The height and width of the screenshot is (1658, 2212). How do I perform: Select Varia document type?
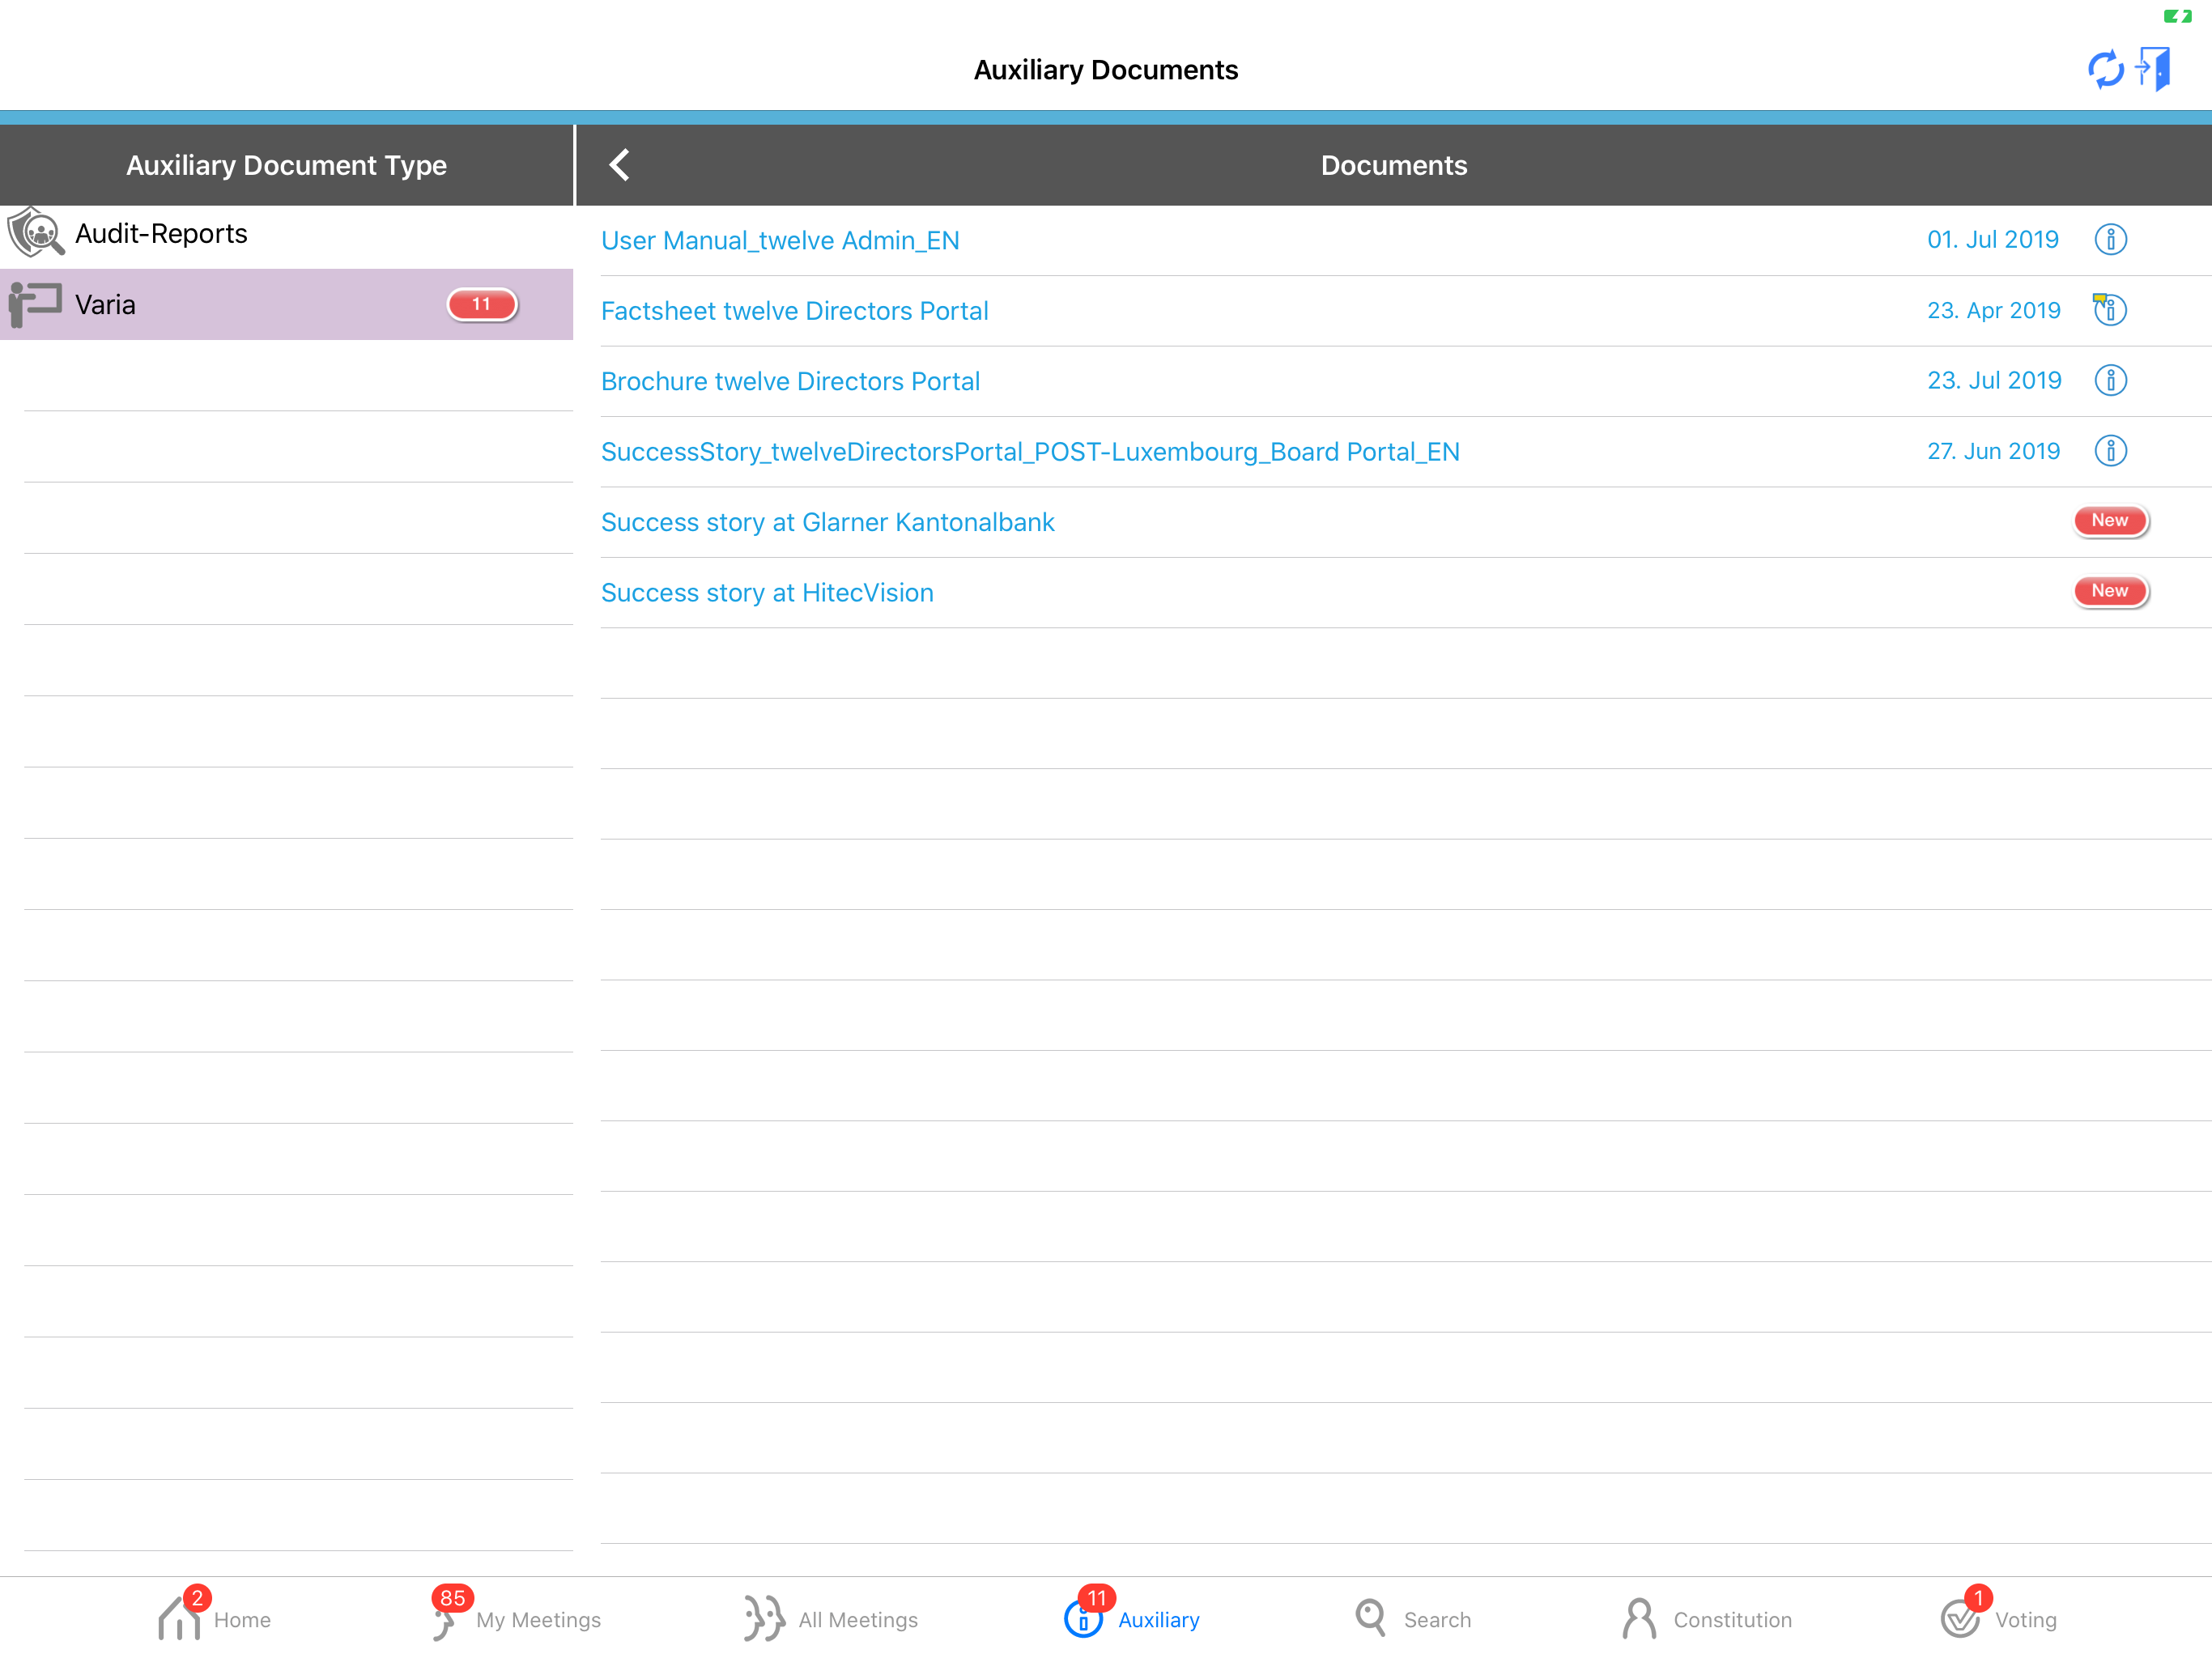(286, 304)
